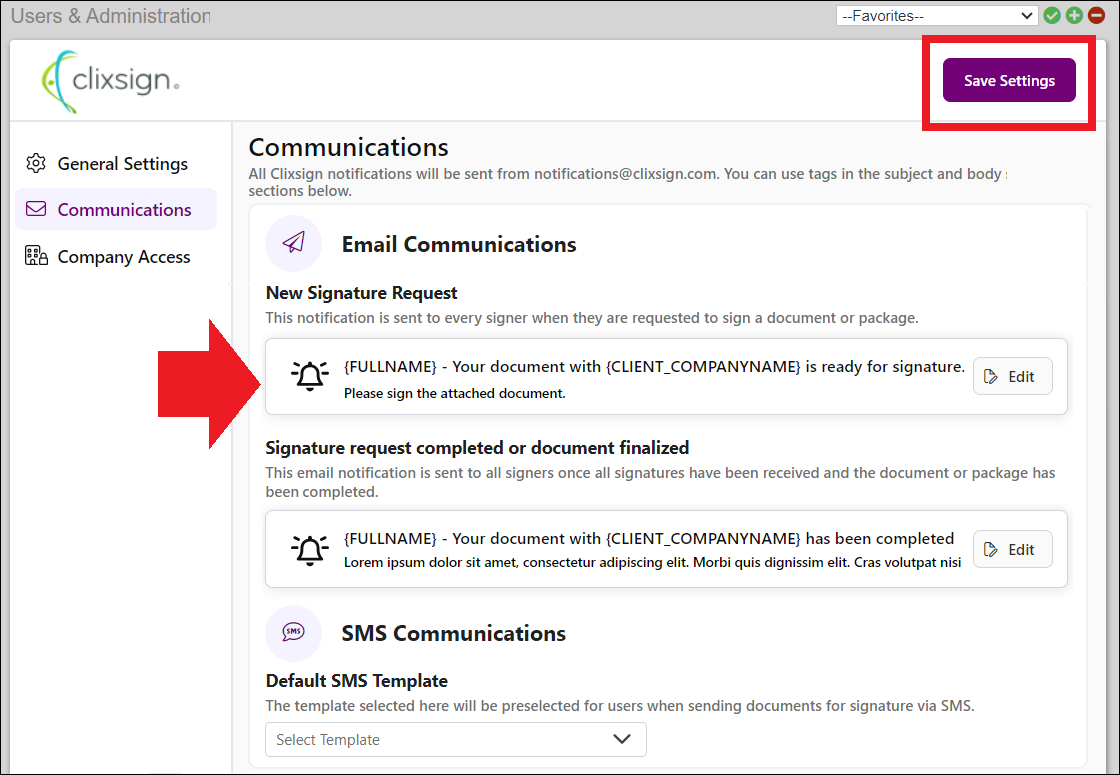
Task: Select the Users & Administration title
Action: pos(110,16)
